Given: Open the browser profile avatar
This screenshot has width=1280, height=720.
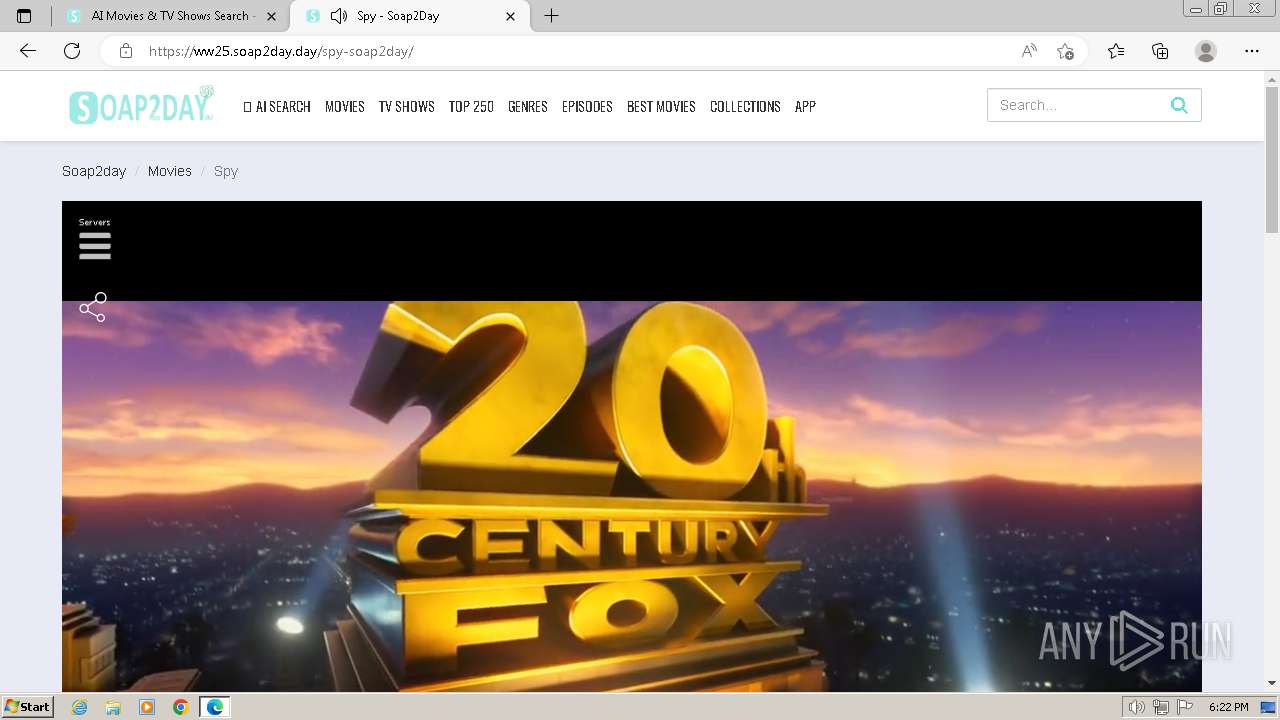Looking at the screenshot, I should 1206,51.
